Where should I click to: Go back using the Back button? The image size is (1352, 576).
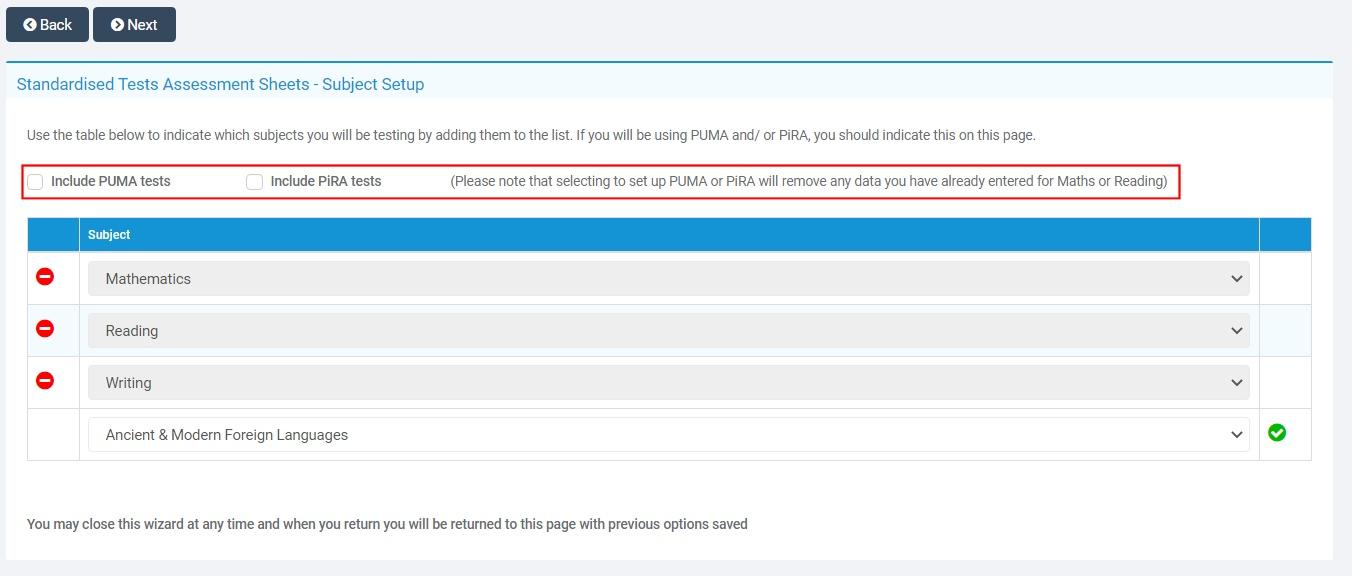47,25
